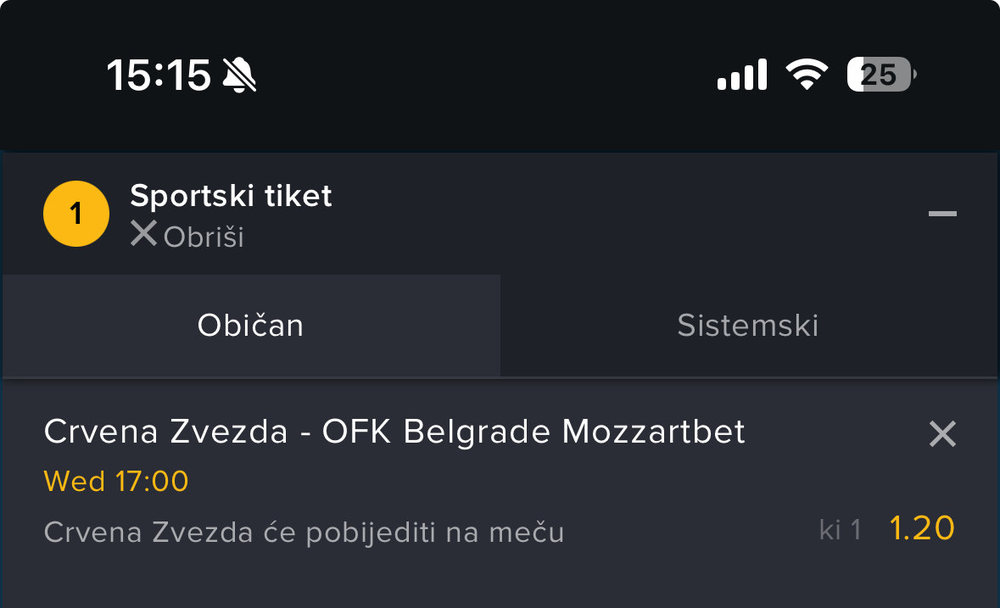Tap the yellow selection count badge
Screen dimensions: 1000x608
[76, 214]
